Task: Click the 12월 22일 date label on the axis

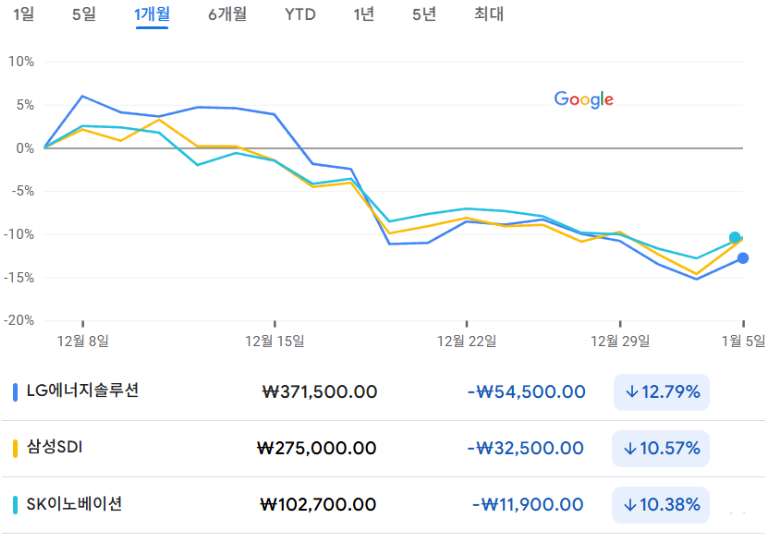Action: [x=467, y=341]
